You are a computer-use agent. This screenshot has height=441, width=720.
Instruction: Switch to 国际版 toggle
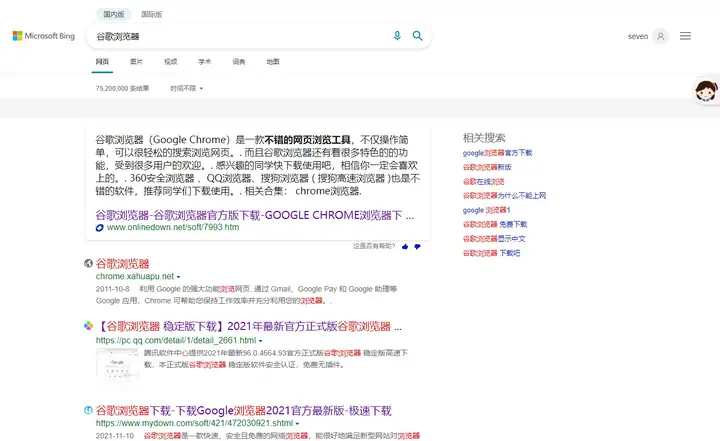click(152, 14)
